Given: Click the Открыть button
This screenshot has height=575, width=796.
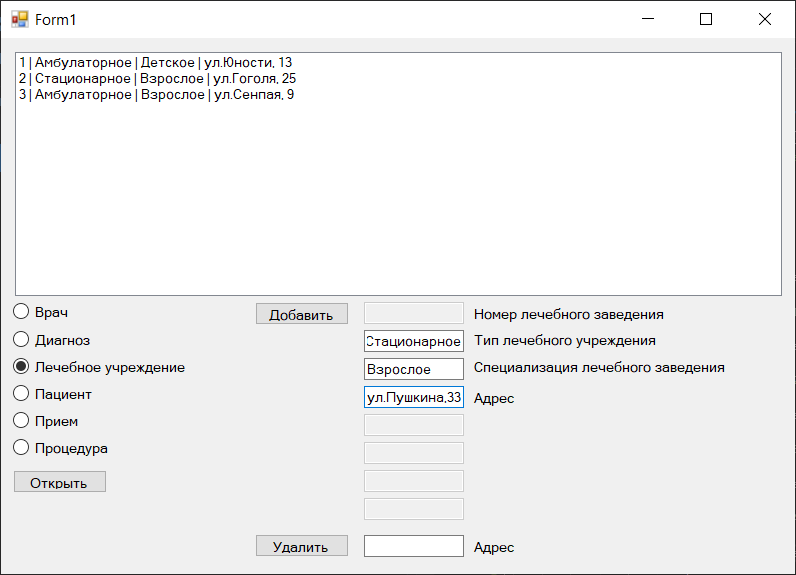Looking at the screenshot, I should coord(59,482).
